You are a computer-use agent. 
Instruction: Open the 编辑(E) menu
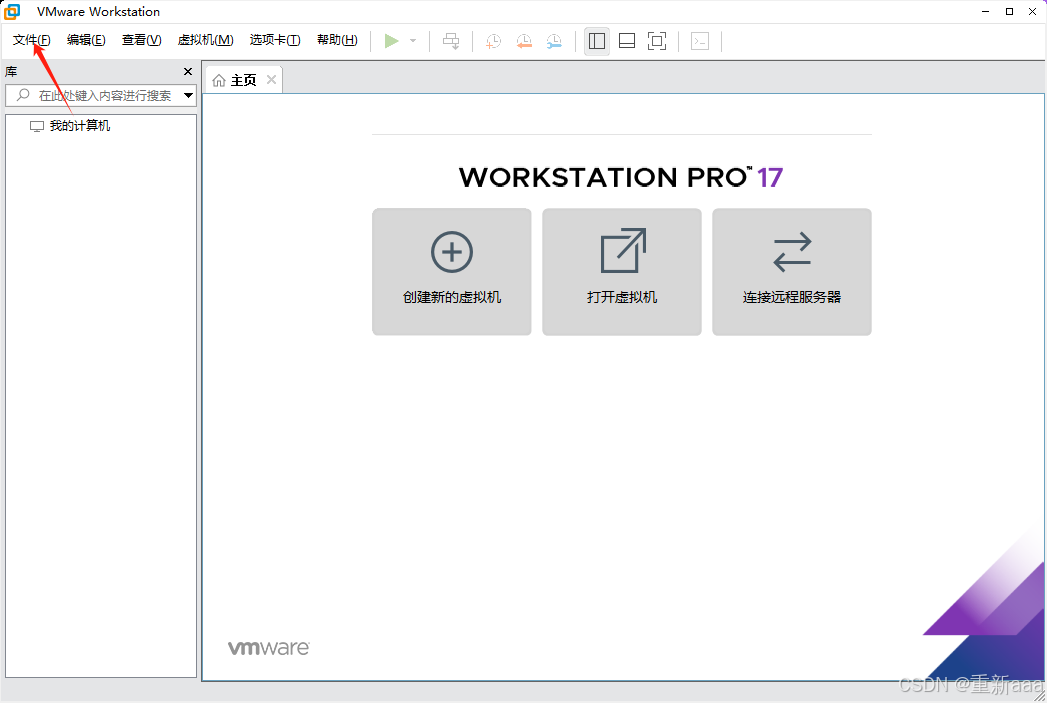click(86, 40)
